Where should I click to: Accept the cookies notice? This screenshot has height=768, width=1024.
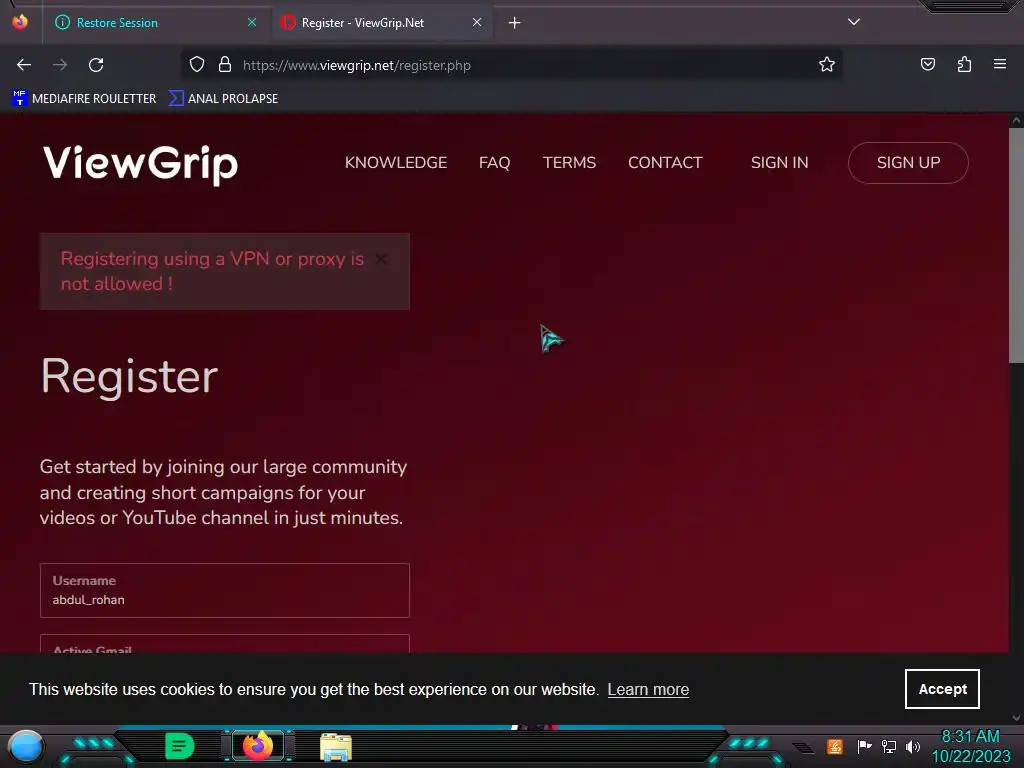[x=942, y=689]
